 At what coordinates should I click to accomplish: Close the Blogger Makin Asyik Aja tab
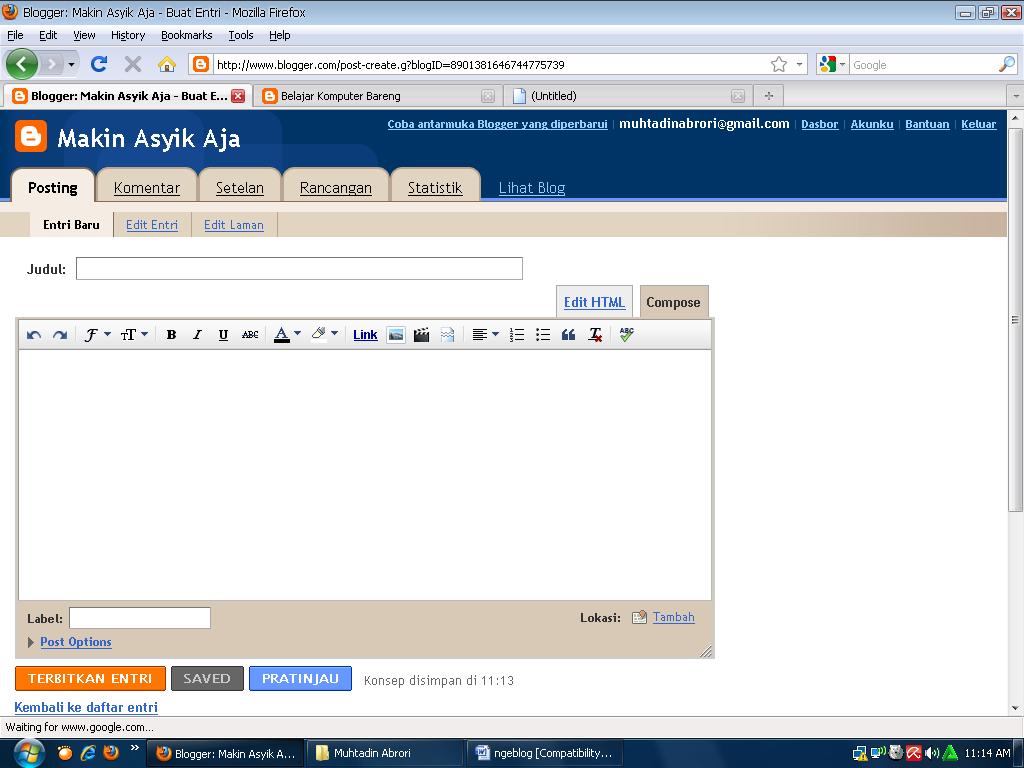238,96
